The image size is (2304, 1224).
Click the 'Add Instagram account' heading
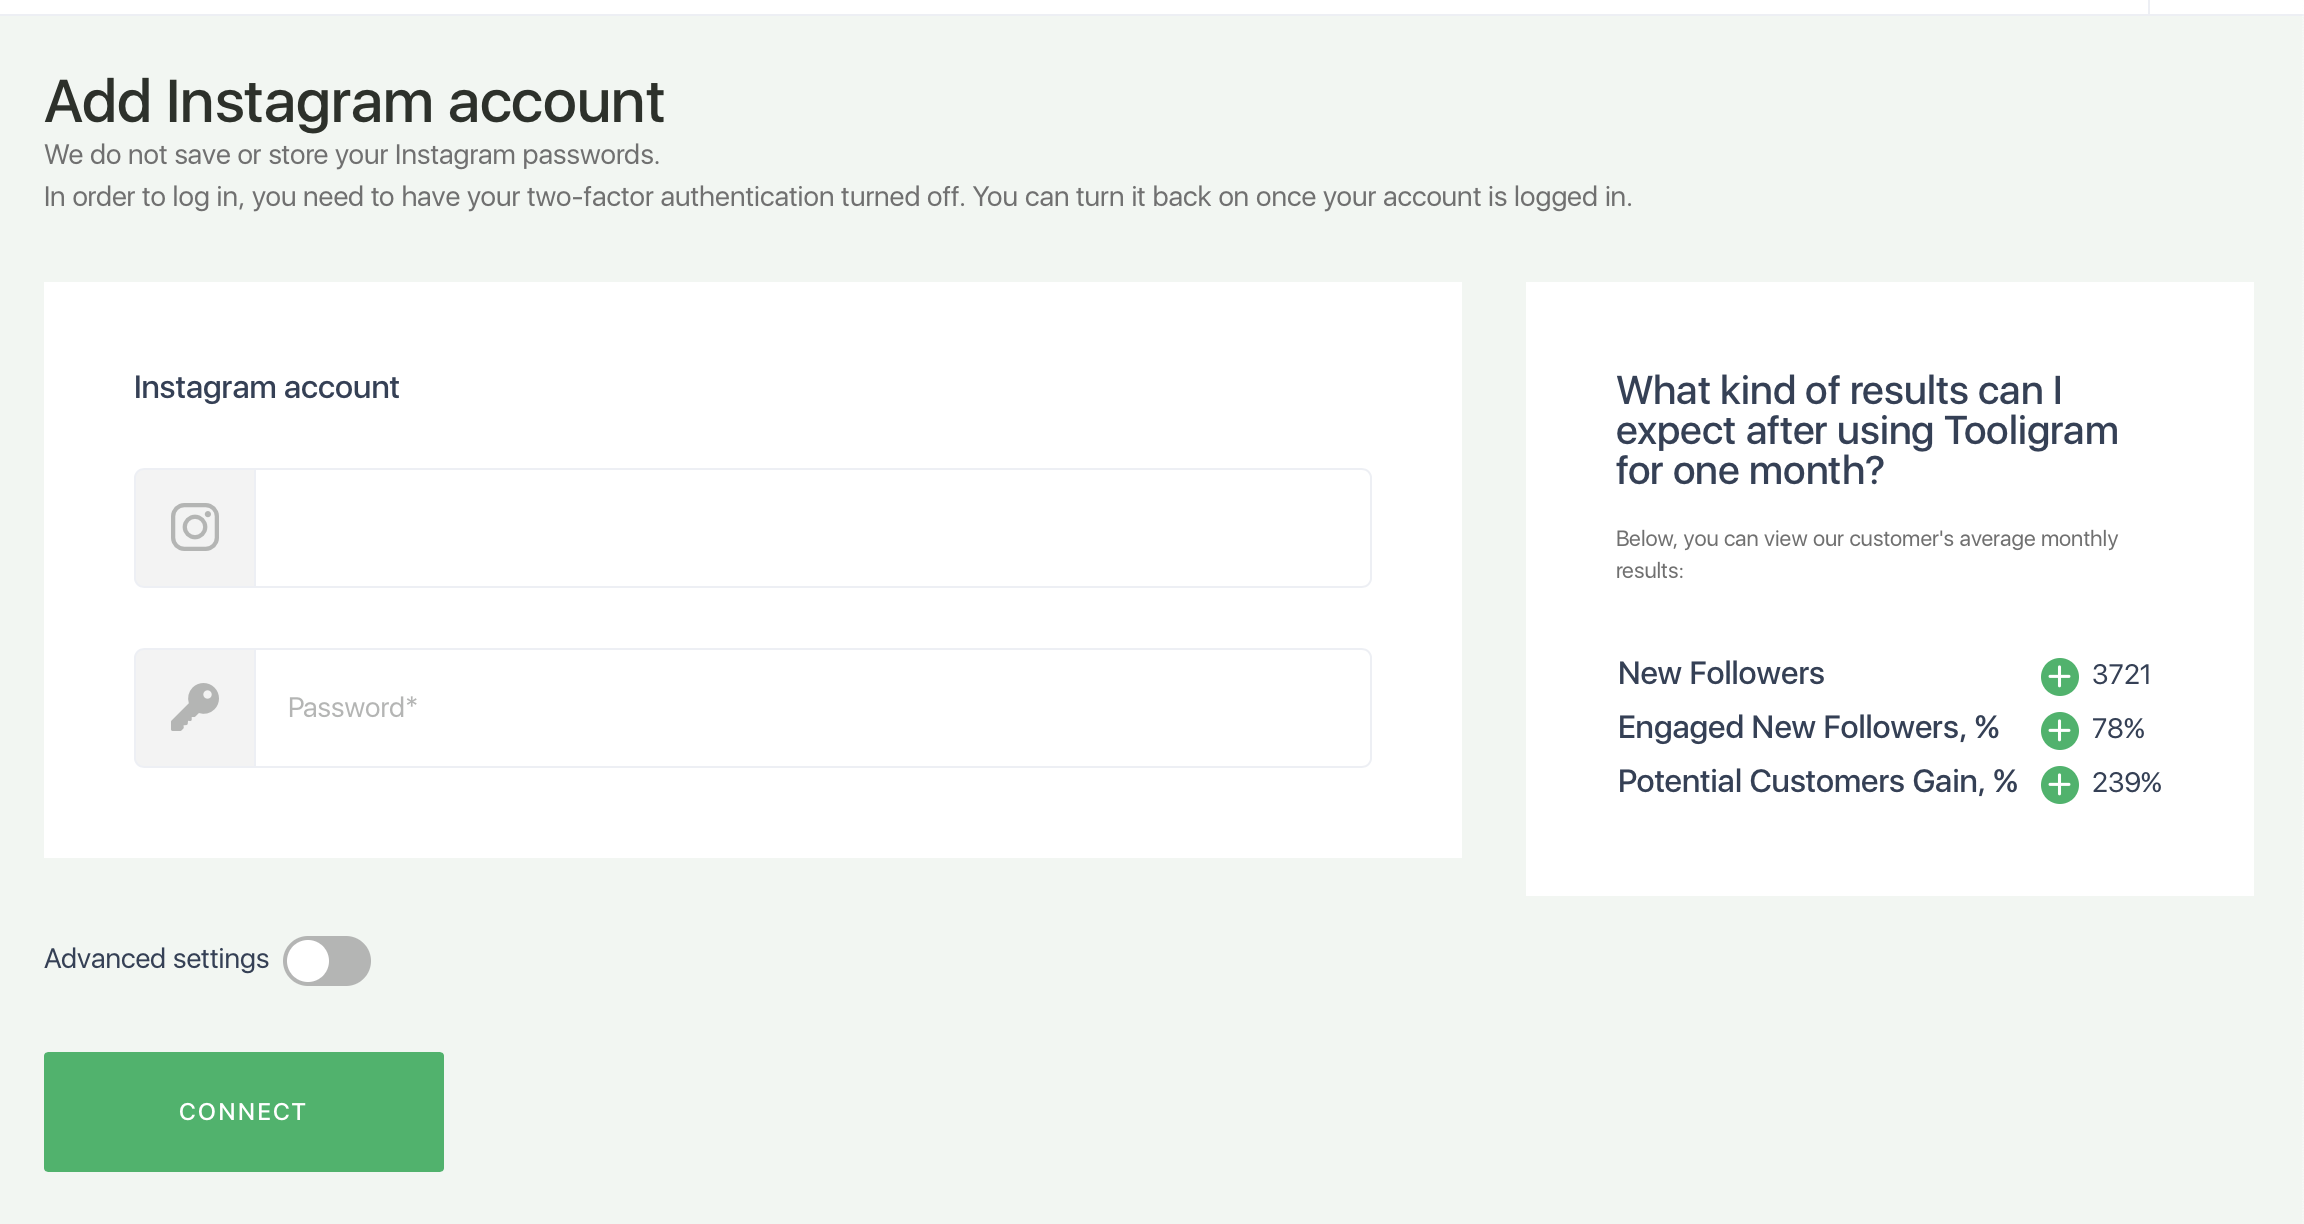pos(354,102)
